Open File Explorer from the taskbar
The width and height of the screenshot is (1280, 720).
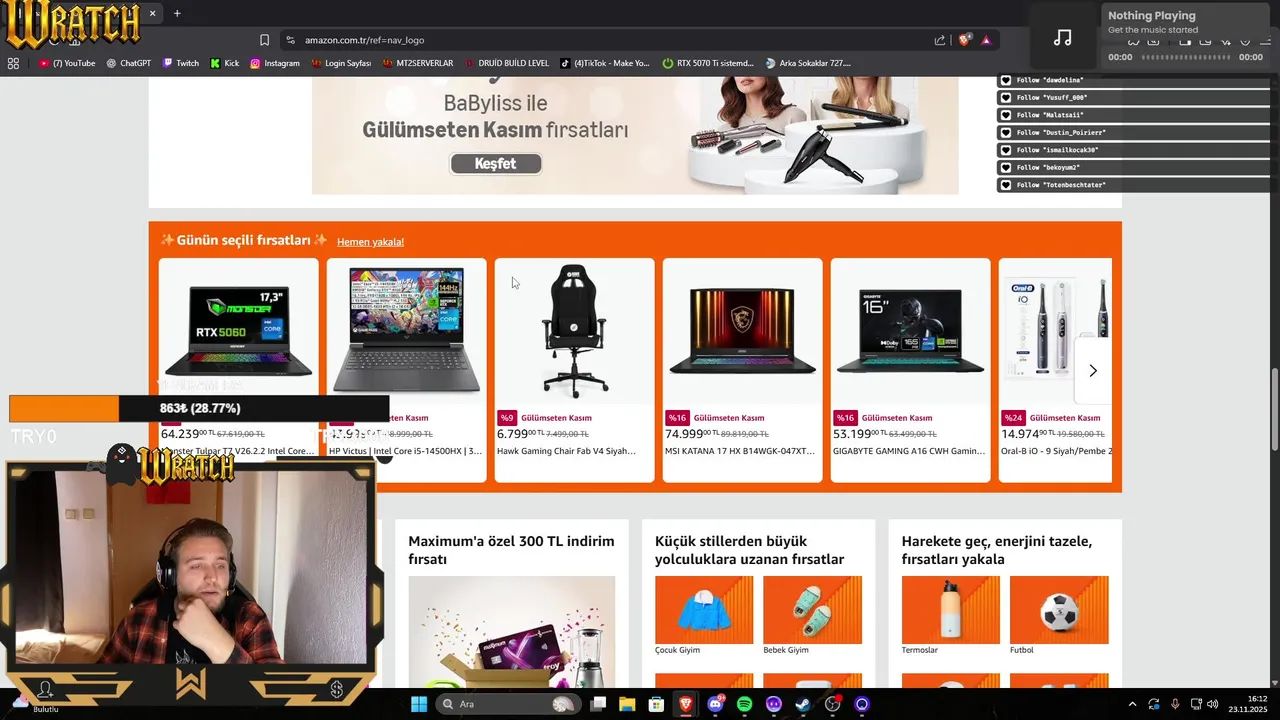627,704
